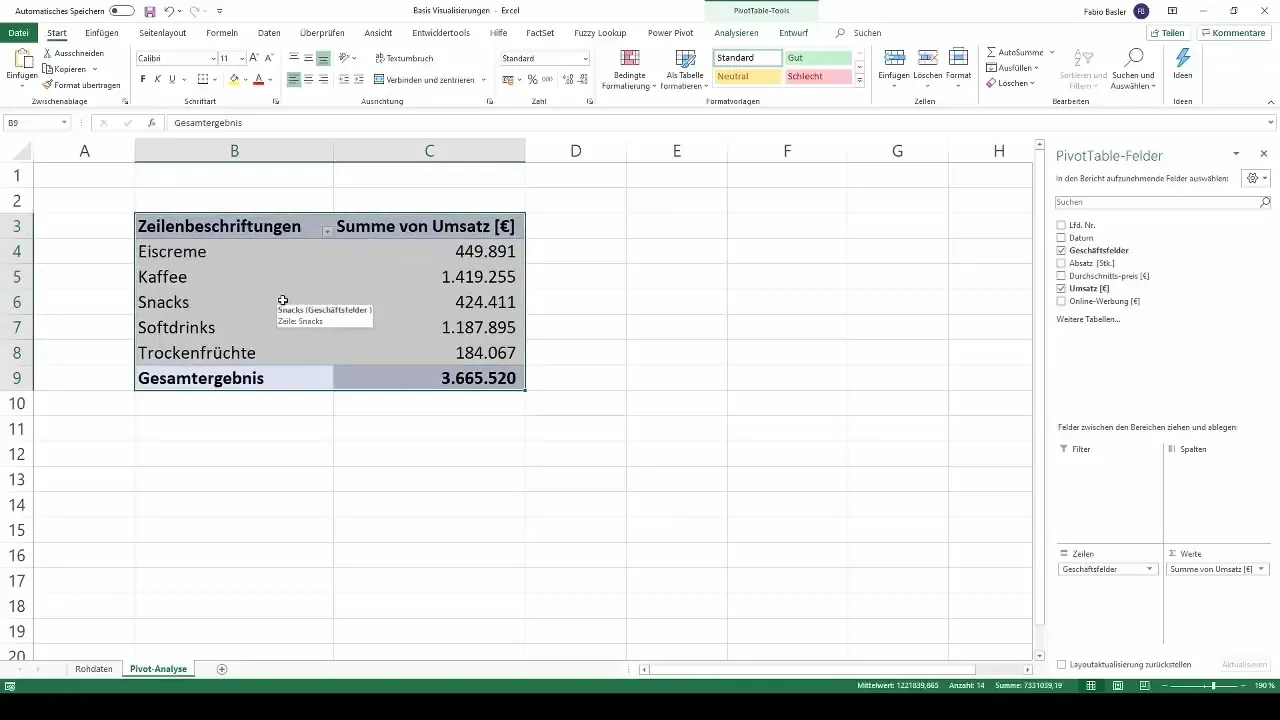Check the Durchschnitts-preis [€] field
The height and width of the screenshot is (720, 1280).
coord(1062,276)
